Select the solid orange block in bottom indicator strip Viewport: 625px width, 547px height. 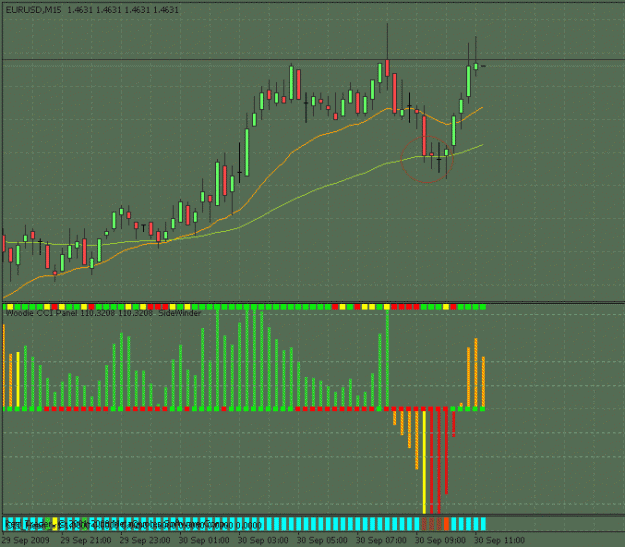click(446, 524)
